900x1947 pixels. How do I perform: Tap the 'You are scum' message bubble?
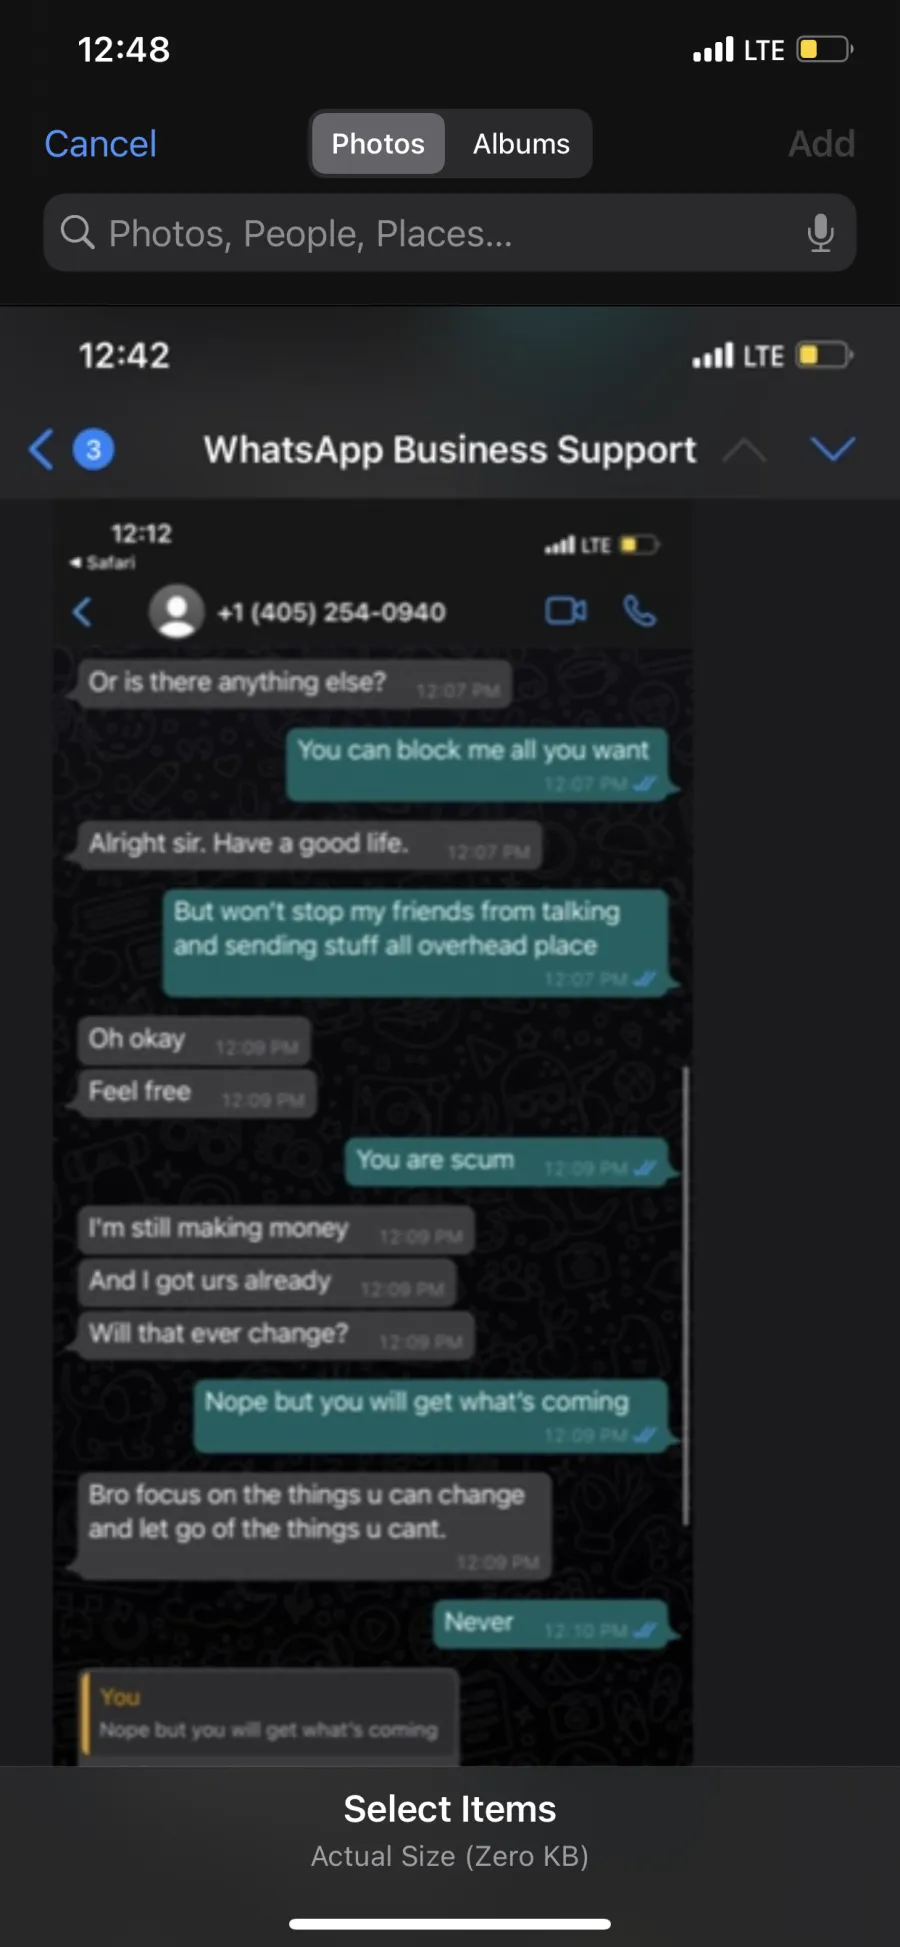507,1161
